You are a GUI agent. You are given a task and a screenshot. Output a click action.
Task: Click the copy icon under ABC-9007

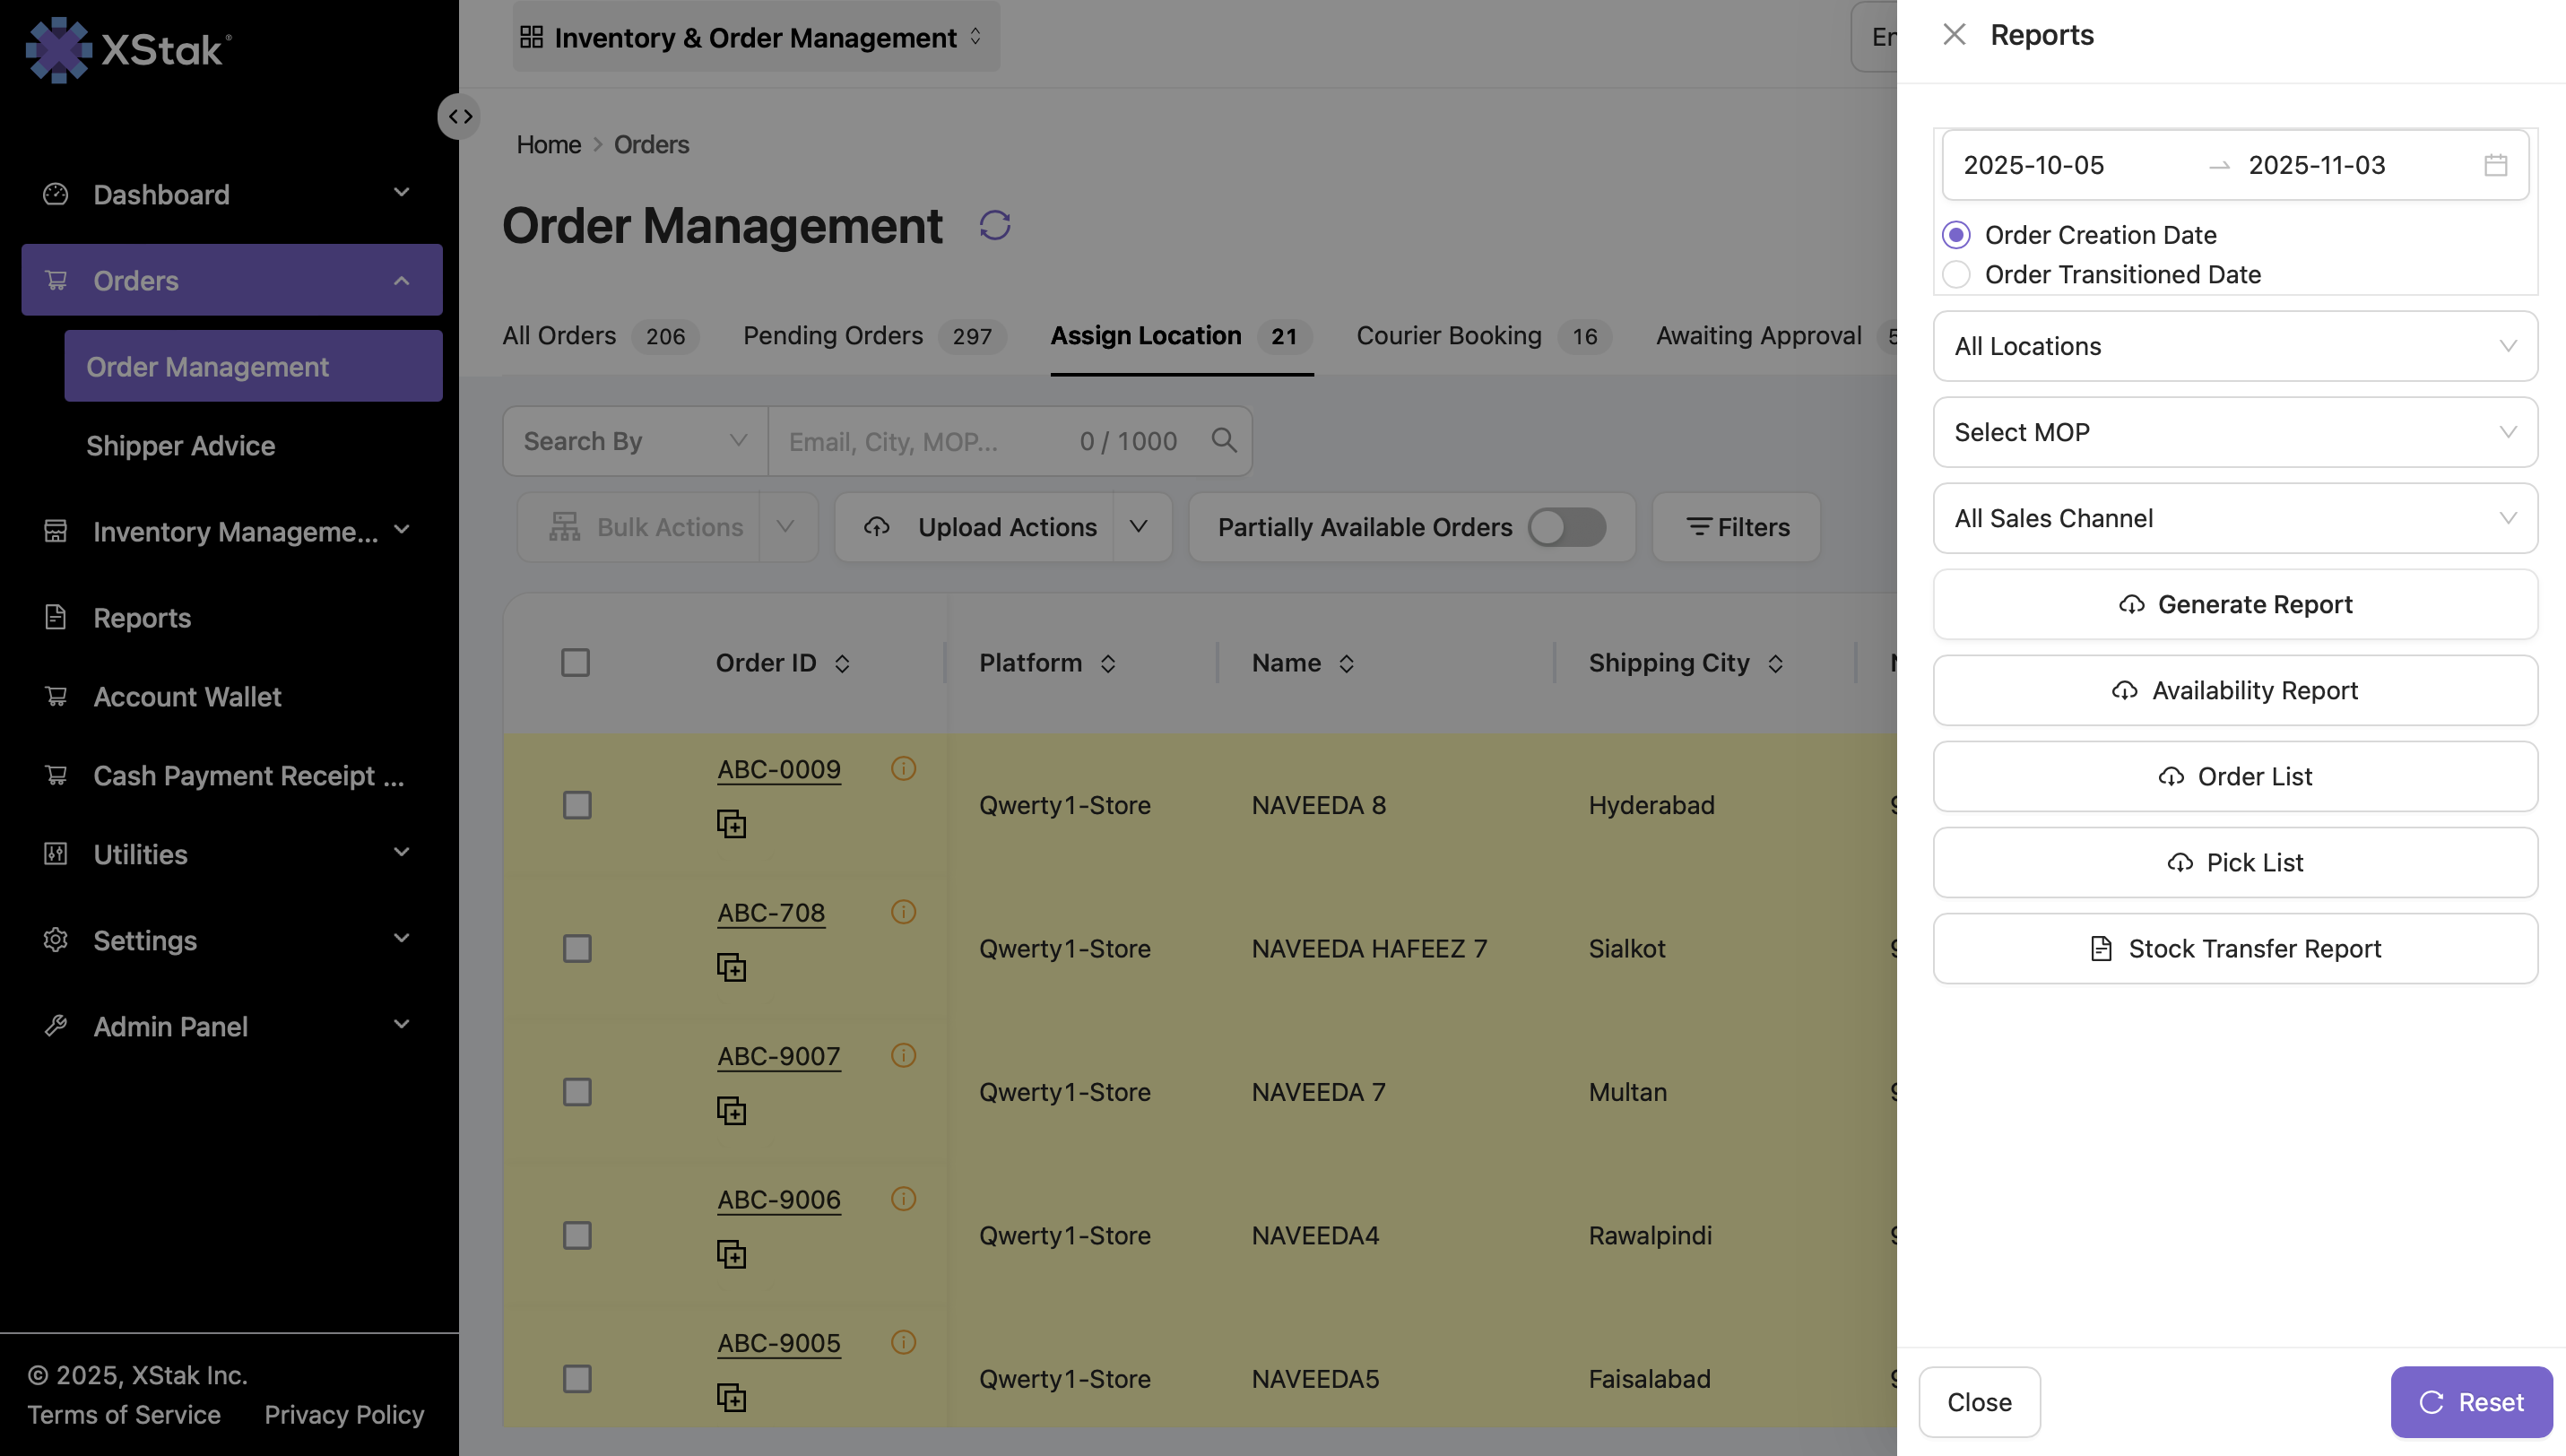coord(731,1111)
